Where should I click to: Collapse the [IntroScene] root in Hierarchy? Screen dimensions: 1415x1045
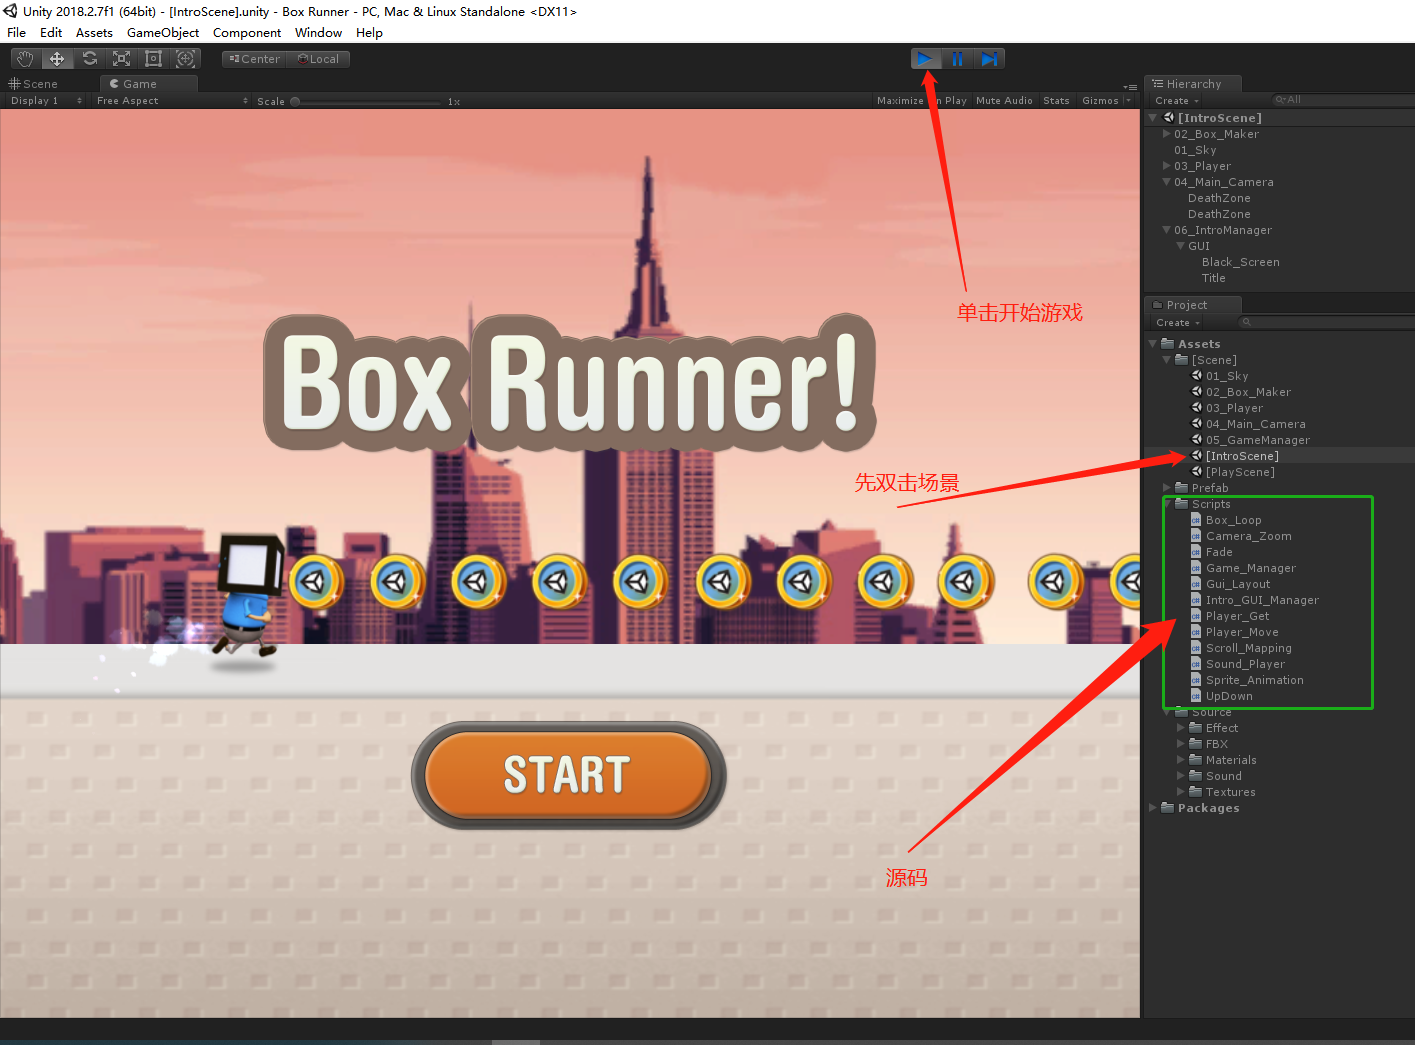pyautogui.click(x=1153, y=118)
